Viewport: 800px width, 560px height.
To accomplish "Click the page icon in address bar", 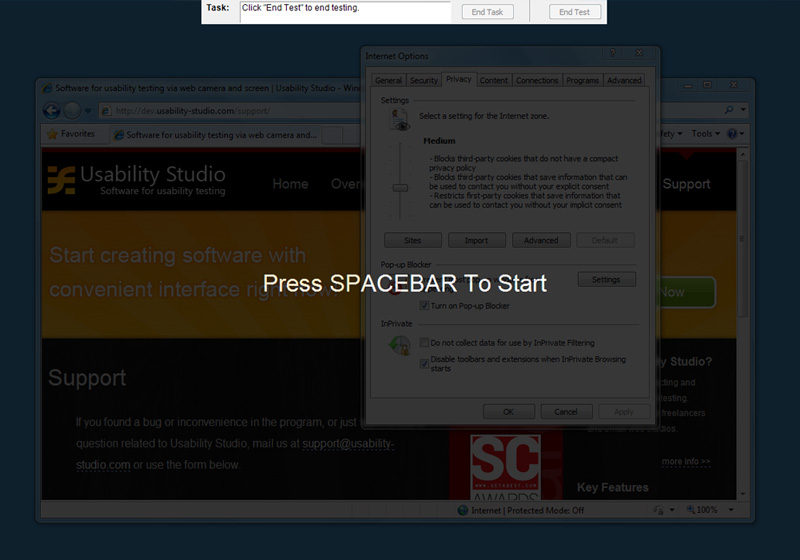I will (x=107, y=111).
